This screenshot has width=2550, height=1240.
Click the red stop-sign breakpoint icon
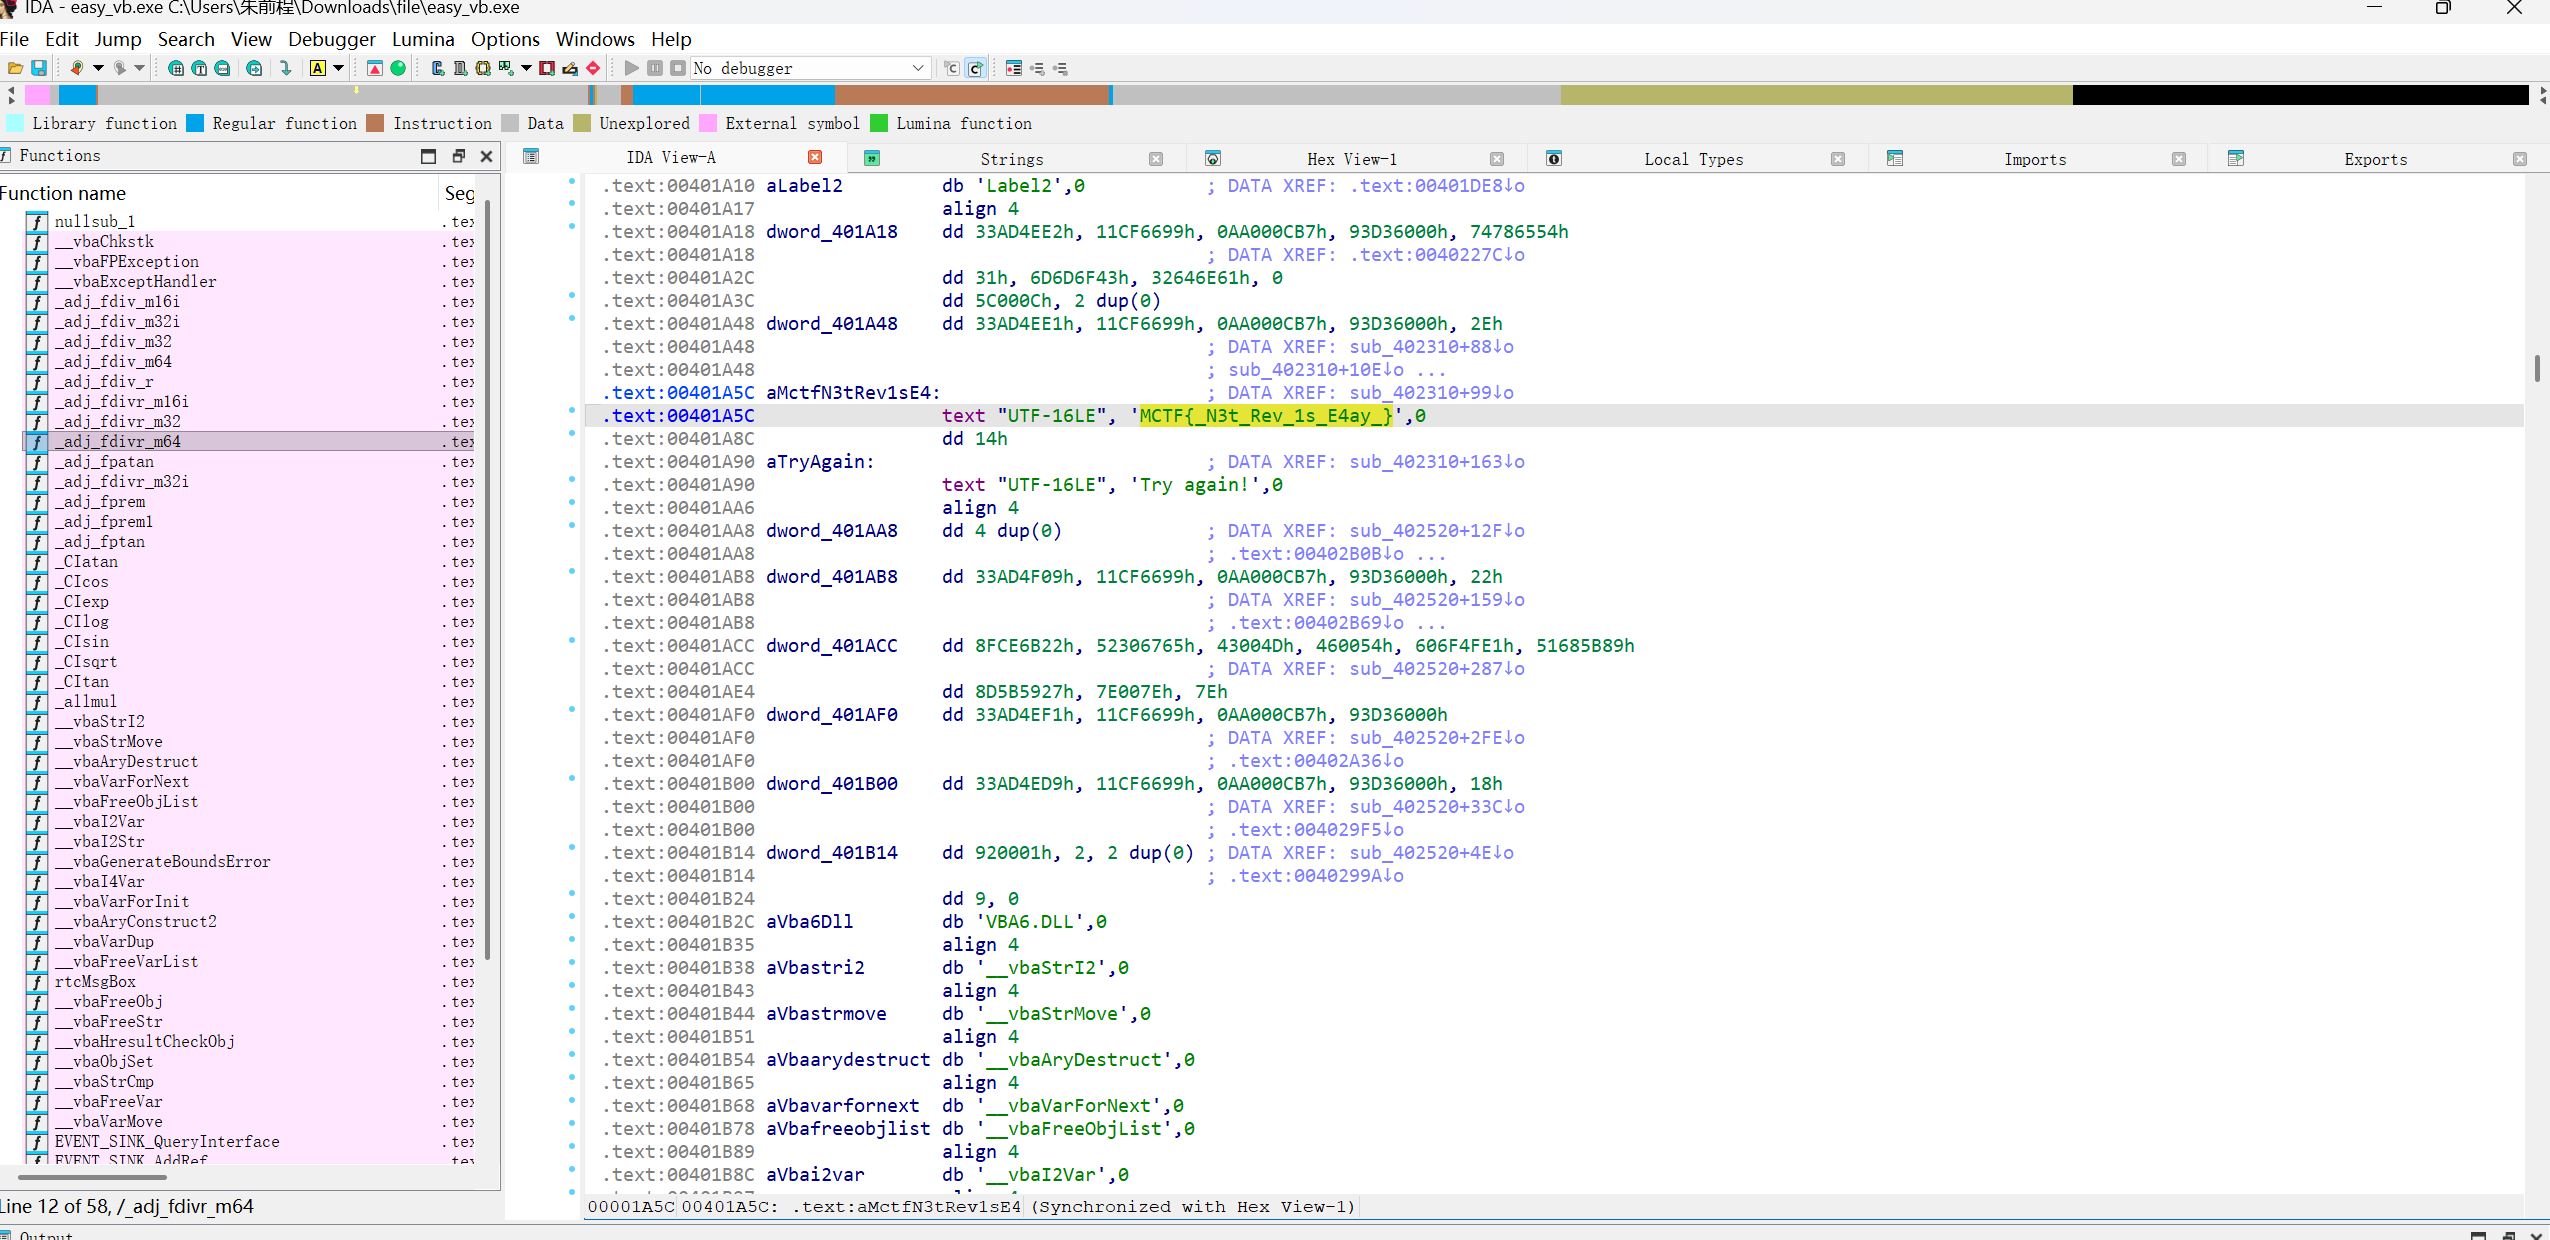(x=593, y=68)
